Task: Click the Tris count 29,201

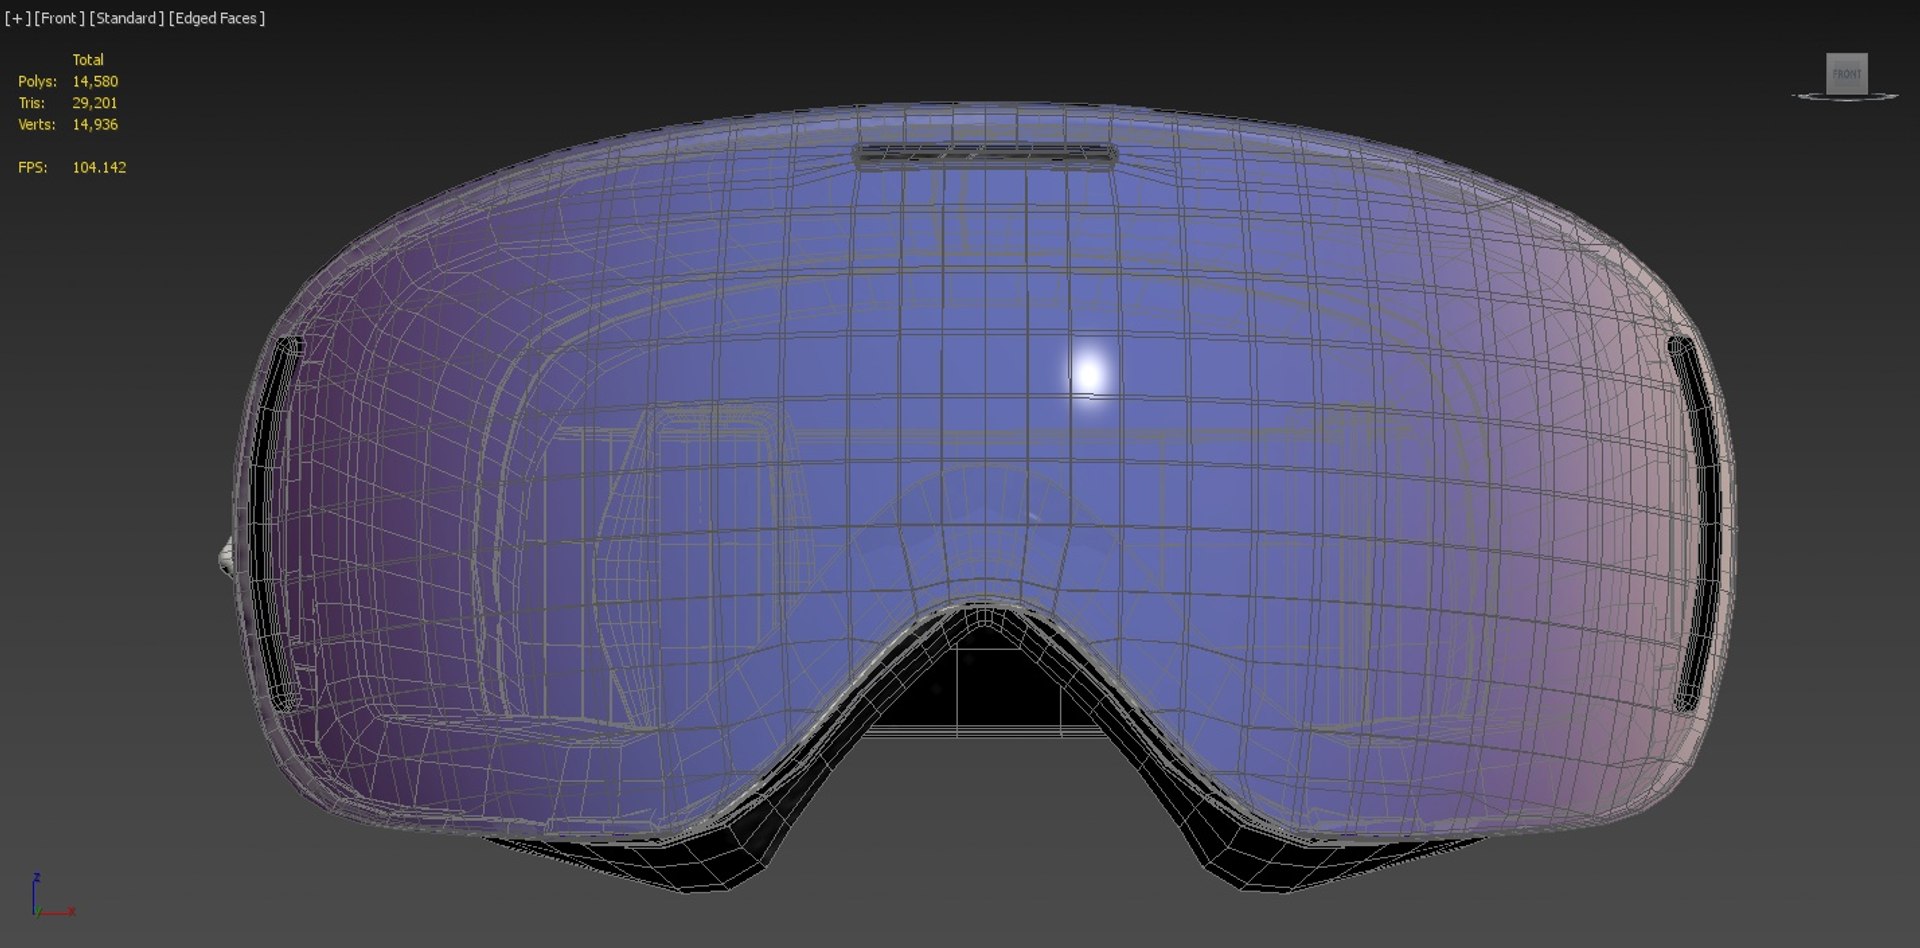Action: (95, 103)
